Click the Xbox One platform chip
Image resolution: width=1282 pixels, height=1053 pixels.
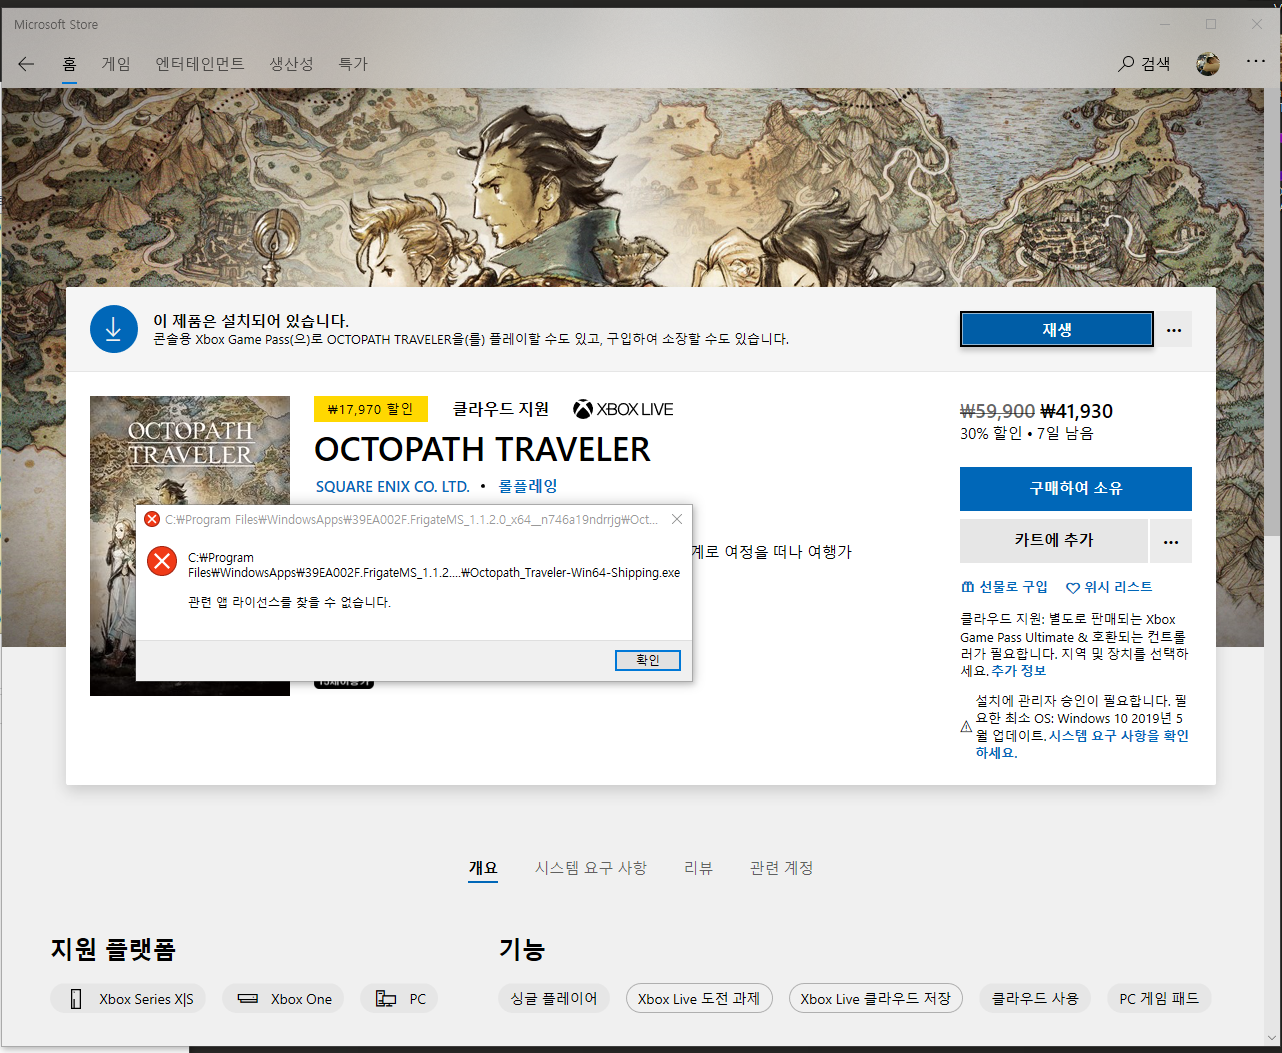point(283,999)
